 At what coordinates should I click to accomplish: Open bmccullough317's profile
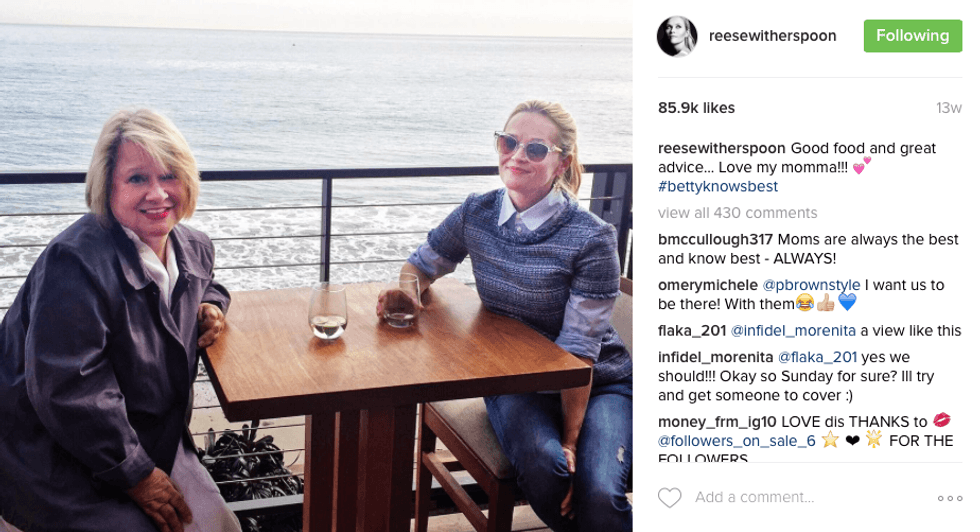click(x=714, y=240)
